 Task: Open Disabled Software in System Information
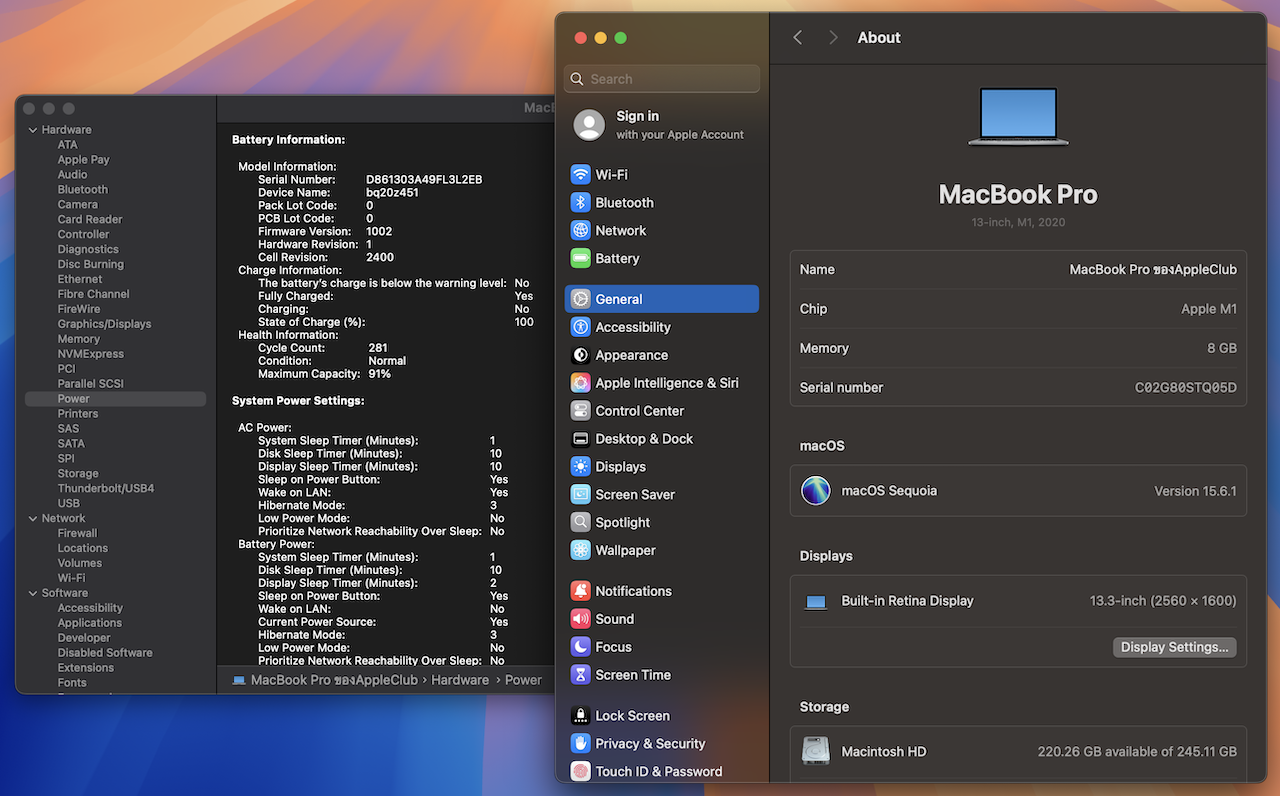pos(105,653)
